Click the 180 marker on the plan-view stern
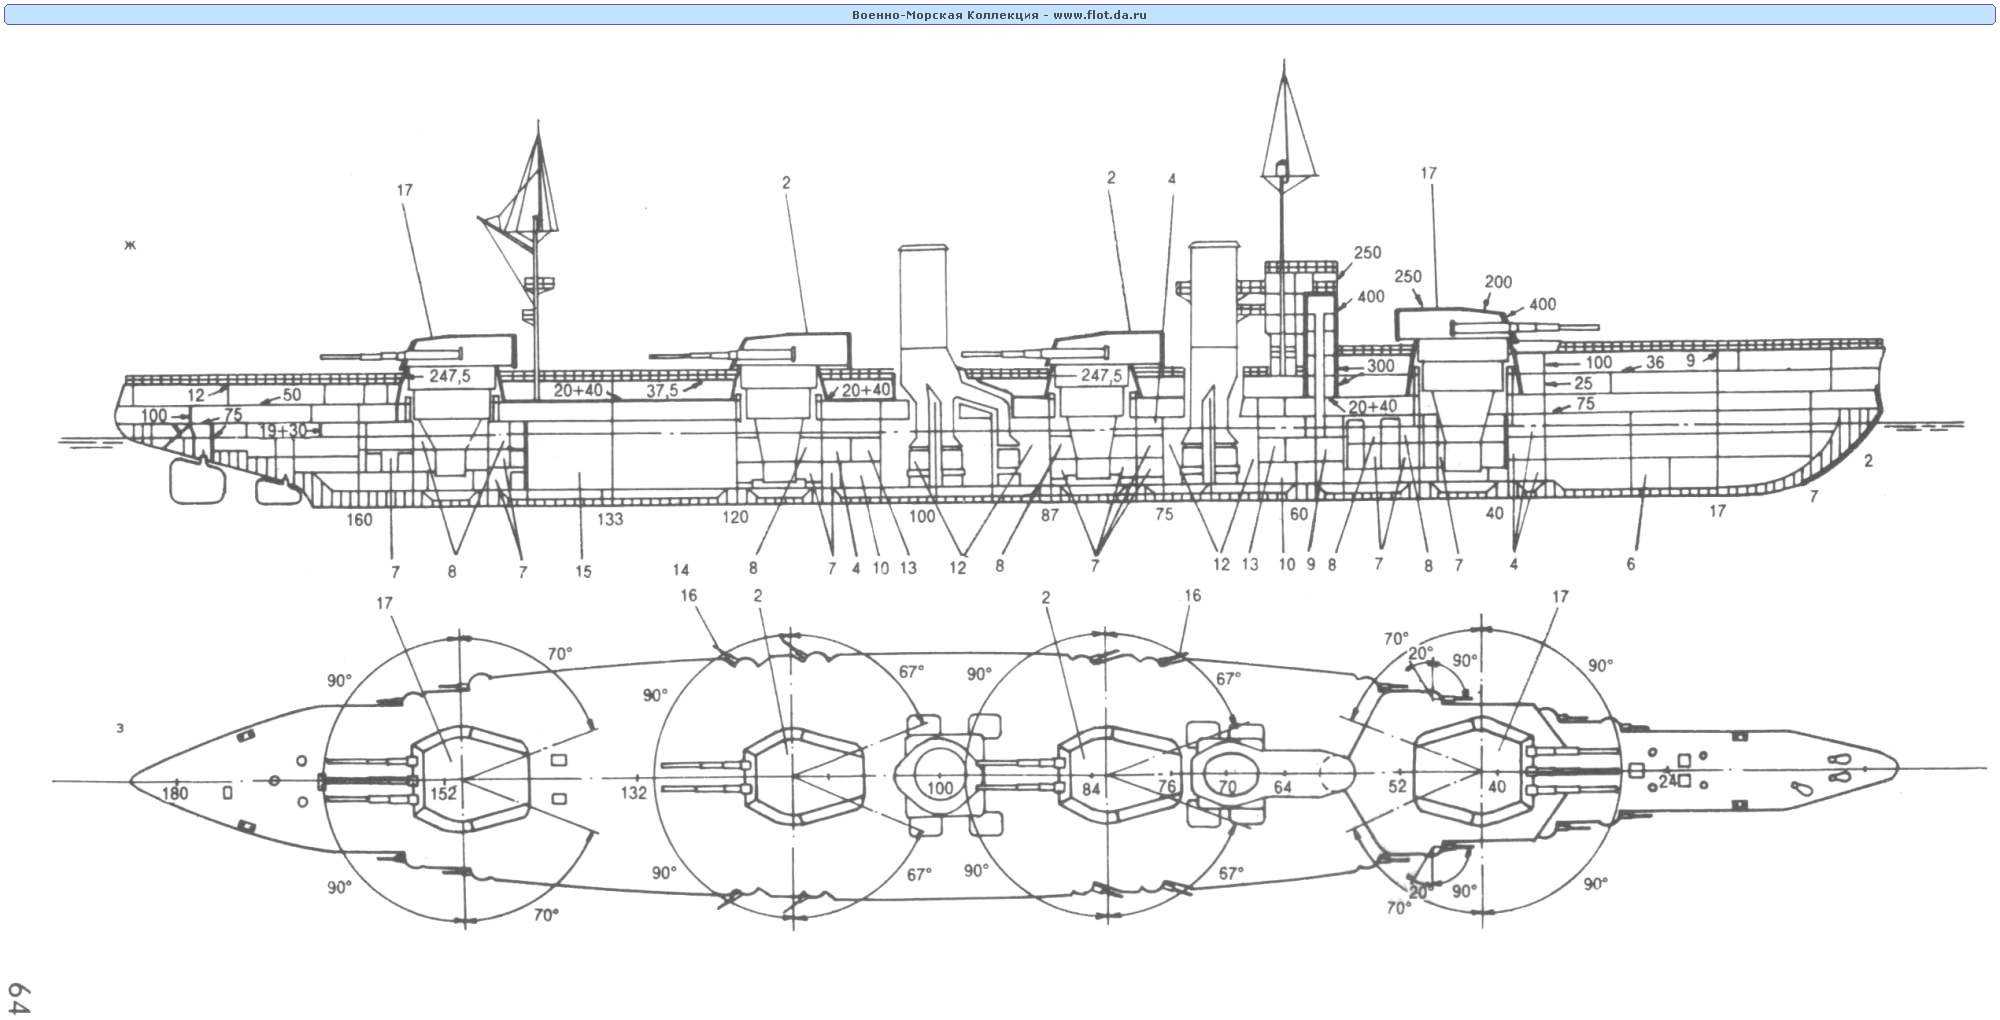The width and height of the screenshot is (2000, 1020). (175, 794)
